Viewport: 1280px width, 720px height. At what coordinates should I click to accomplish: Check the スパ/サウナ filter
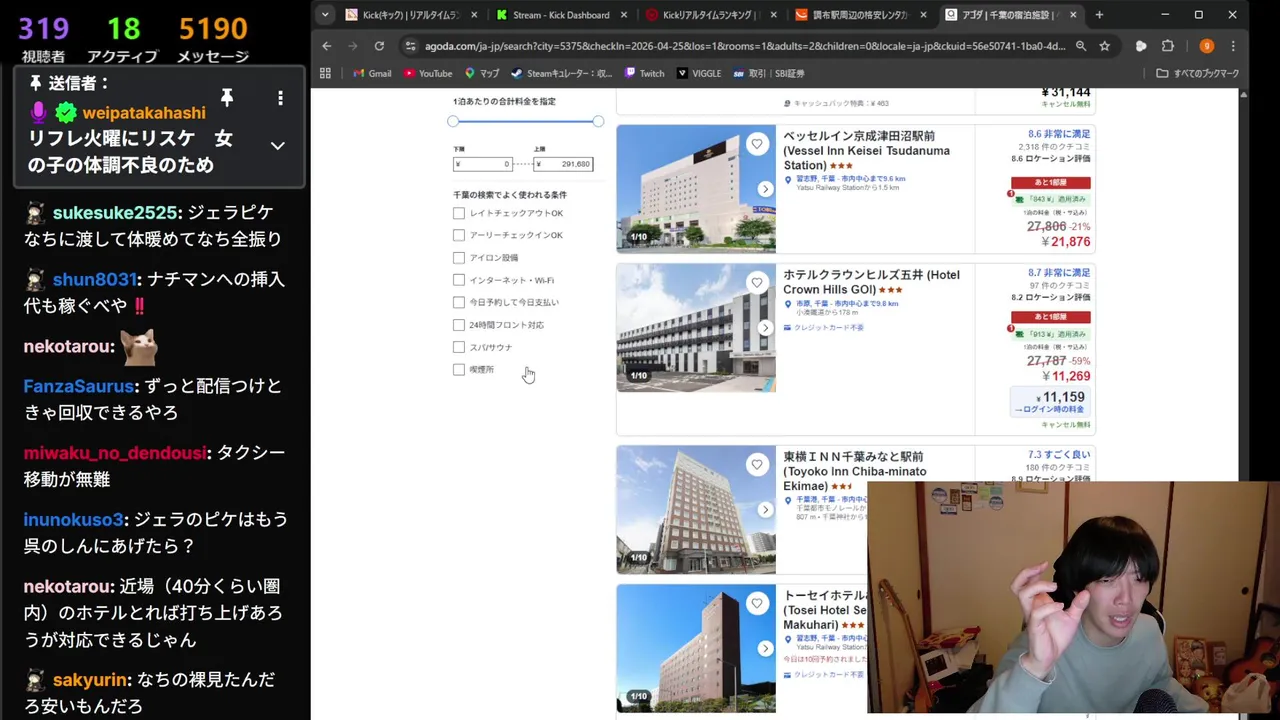(459, 347)
